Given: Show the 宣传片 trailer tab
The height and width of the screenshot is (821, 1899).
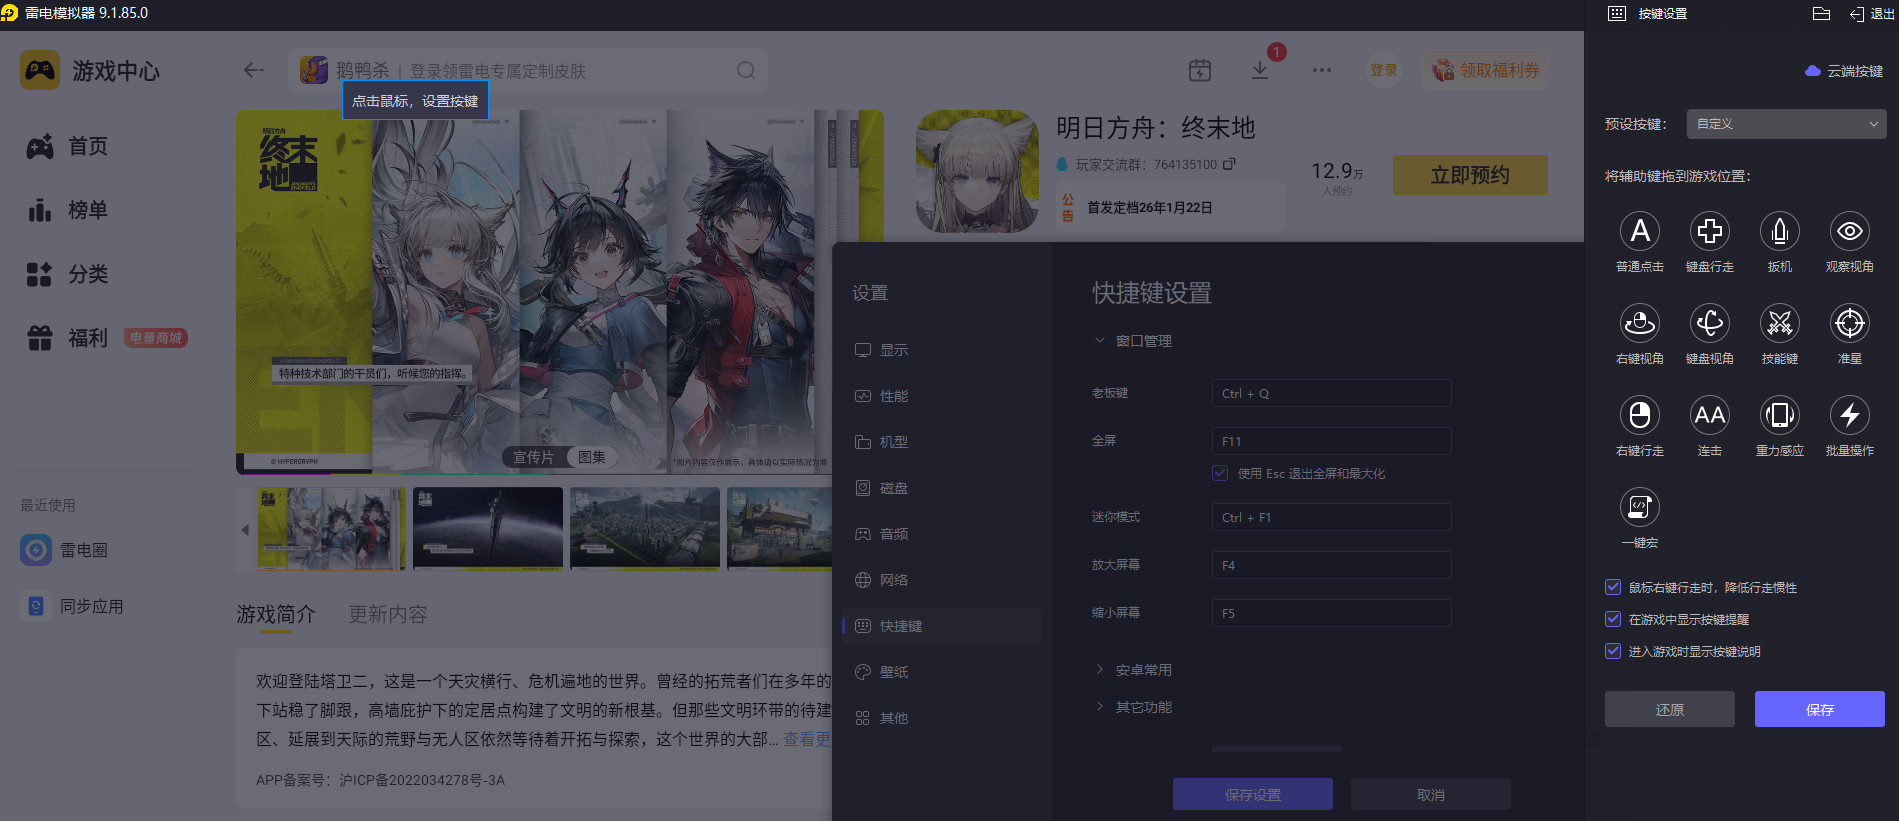Looking at the screenshot, I should point(533,457).
